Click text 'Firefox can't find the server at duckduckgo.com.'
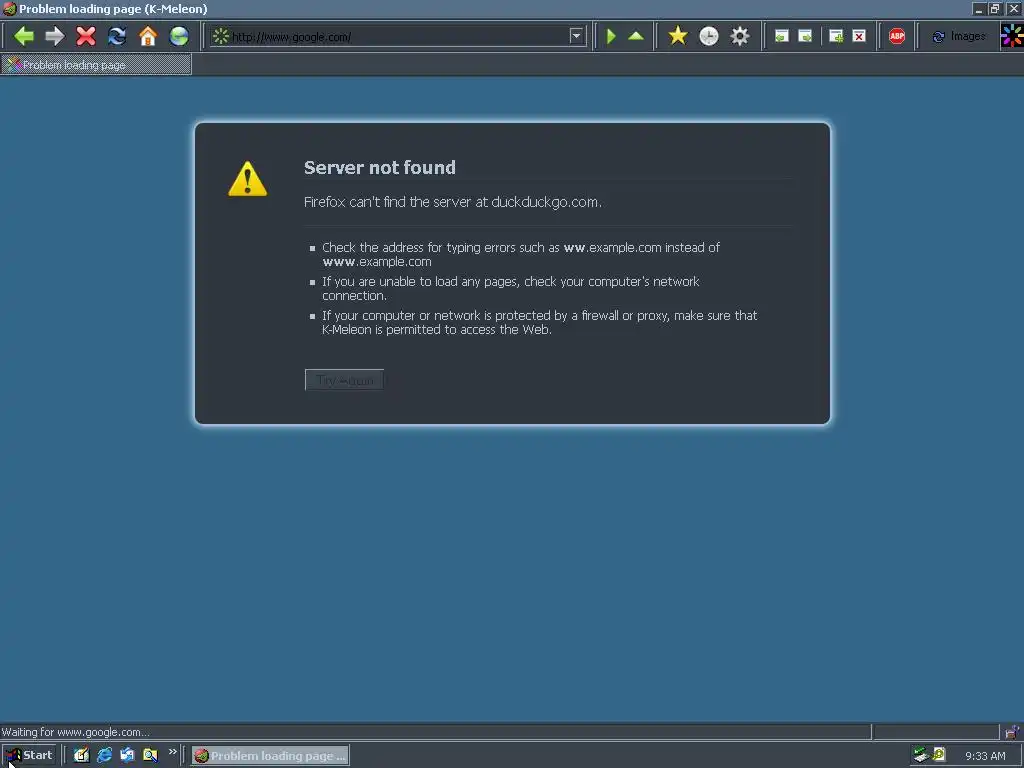1024x768 pixels. (453, 202)
